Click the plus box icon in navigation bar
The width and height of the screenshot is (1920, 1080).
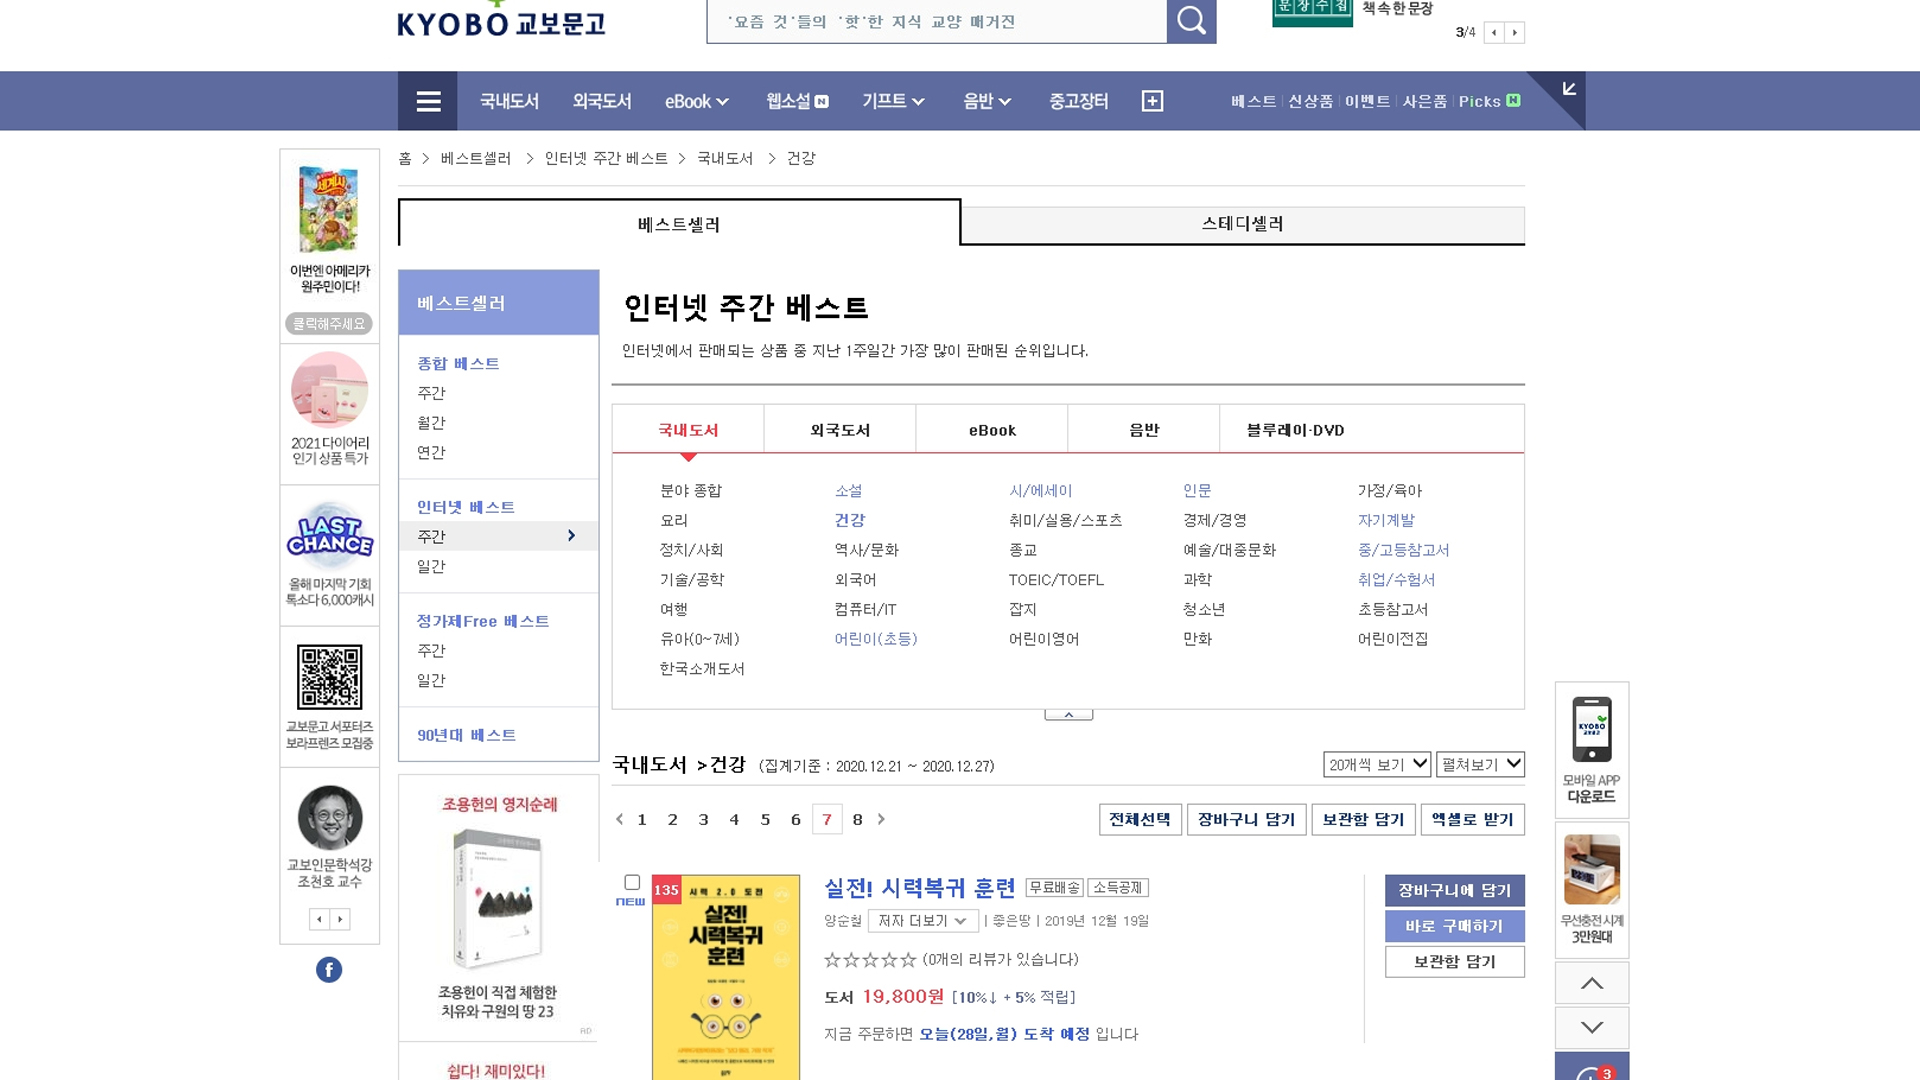[1152, 101]
